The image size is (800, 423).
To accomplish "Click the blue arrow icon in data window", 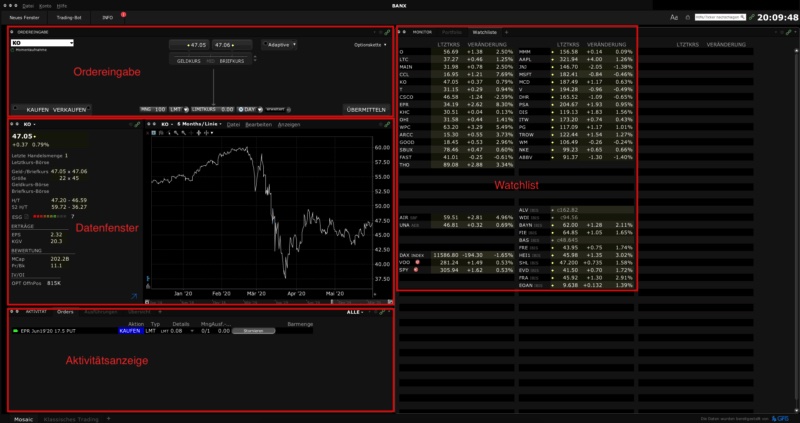I will point(135,296).
